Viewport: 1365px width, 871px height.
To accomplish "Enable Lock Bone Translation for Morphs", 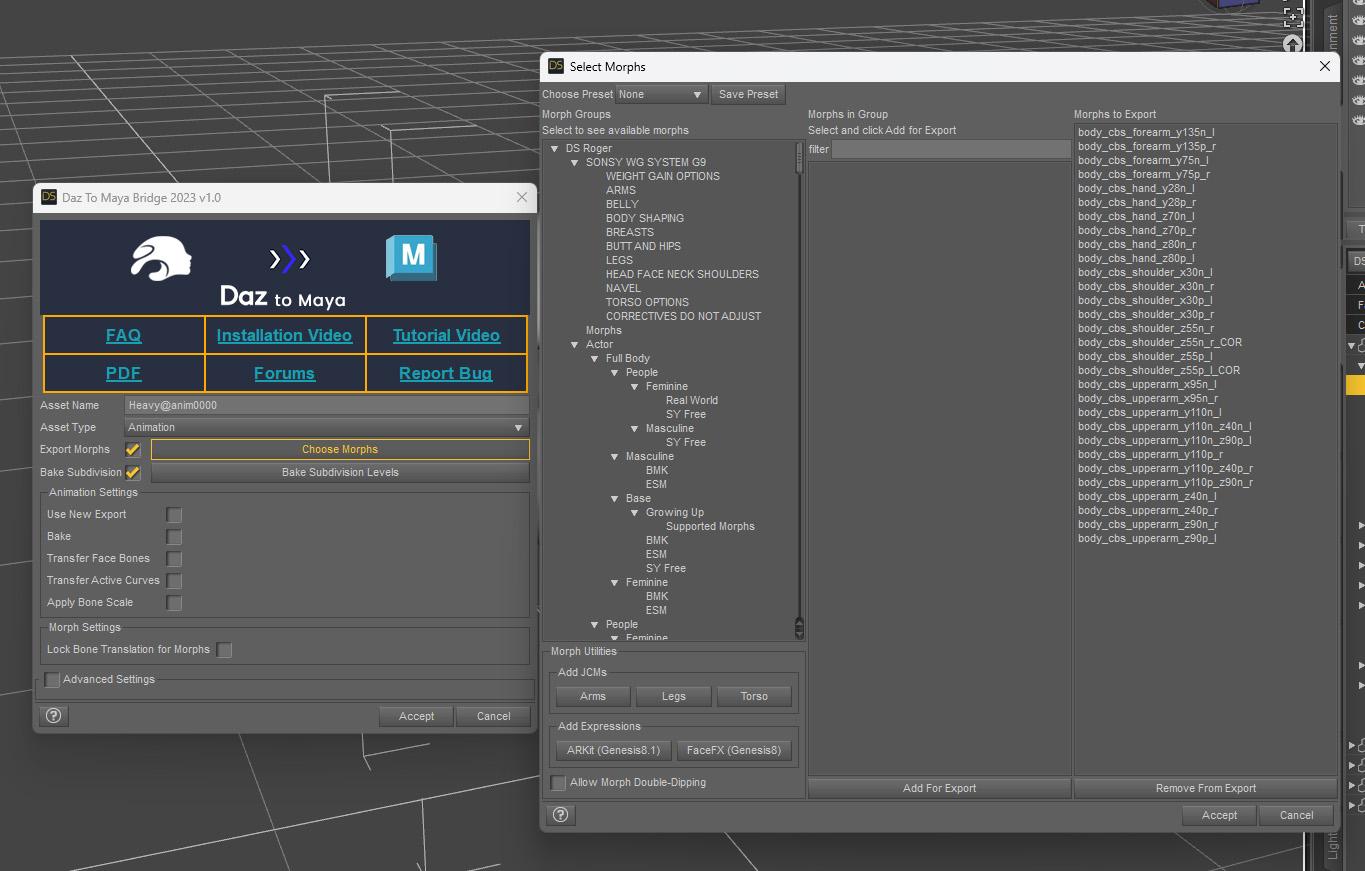I will pyautogui.click(x=224, y=650).
